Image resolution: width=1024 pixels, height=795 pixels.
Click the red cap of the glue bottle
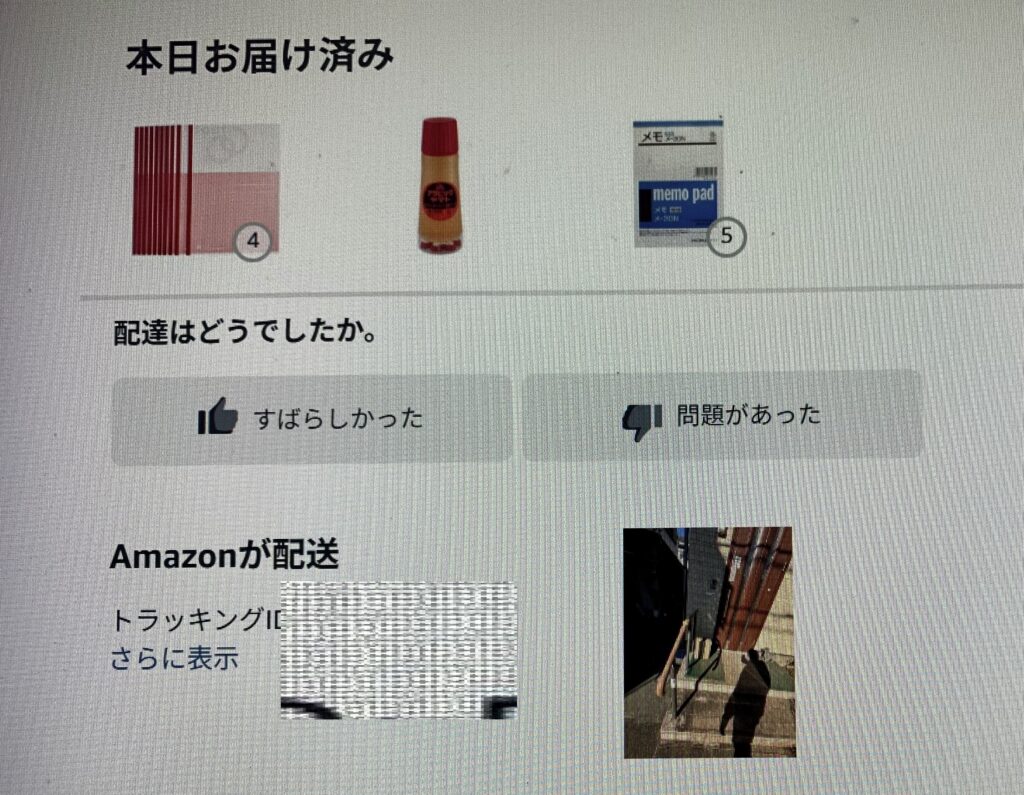[x=440, y=136]
